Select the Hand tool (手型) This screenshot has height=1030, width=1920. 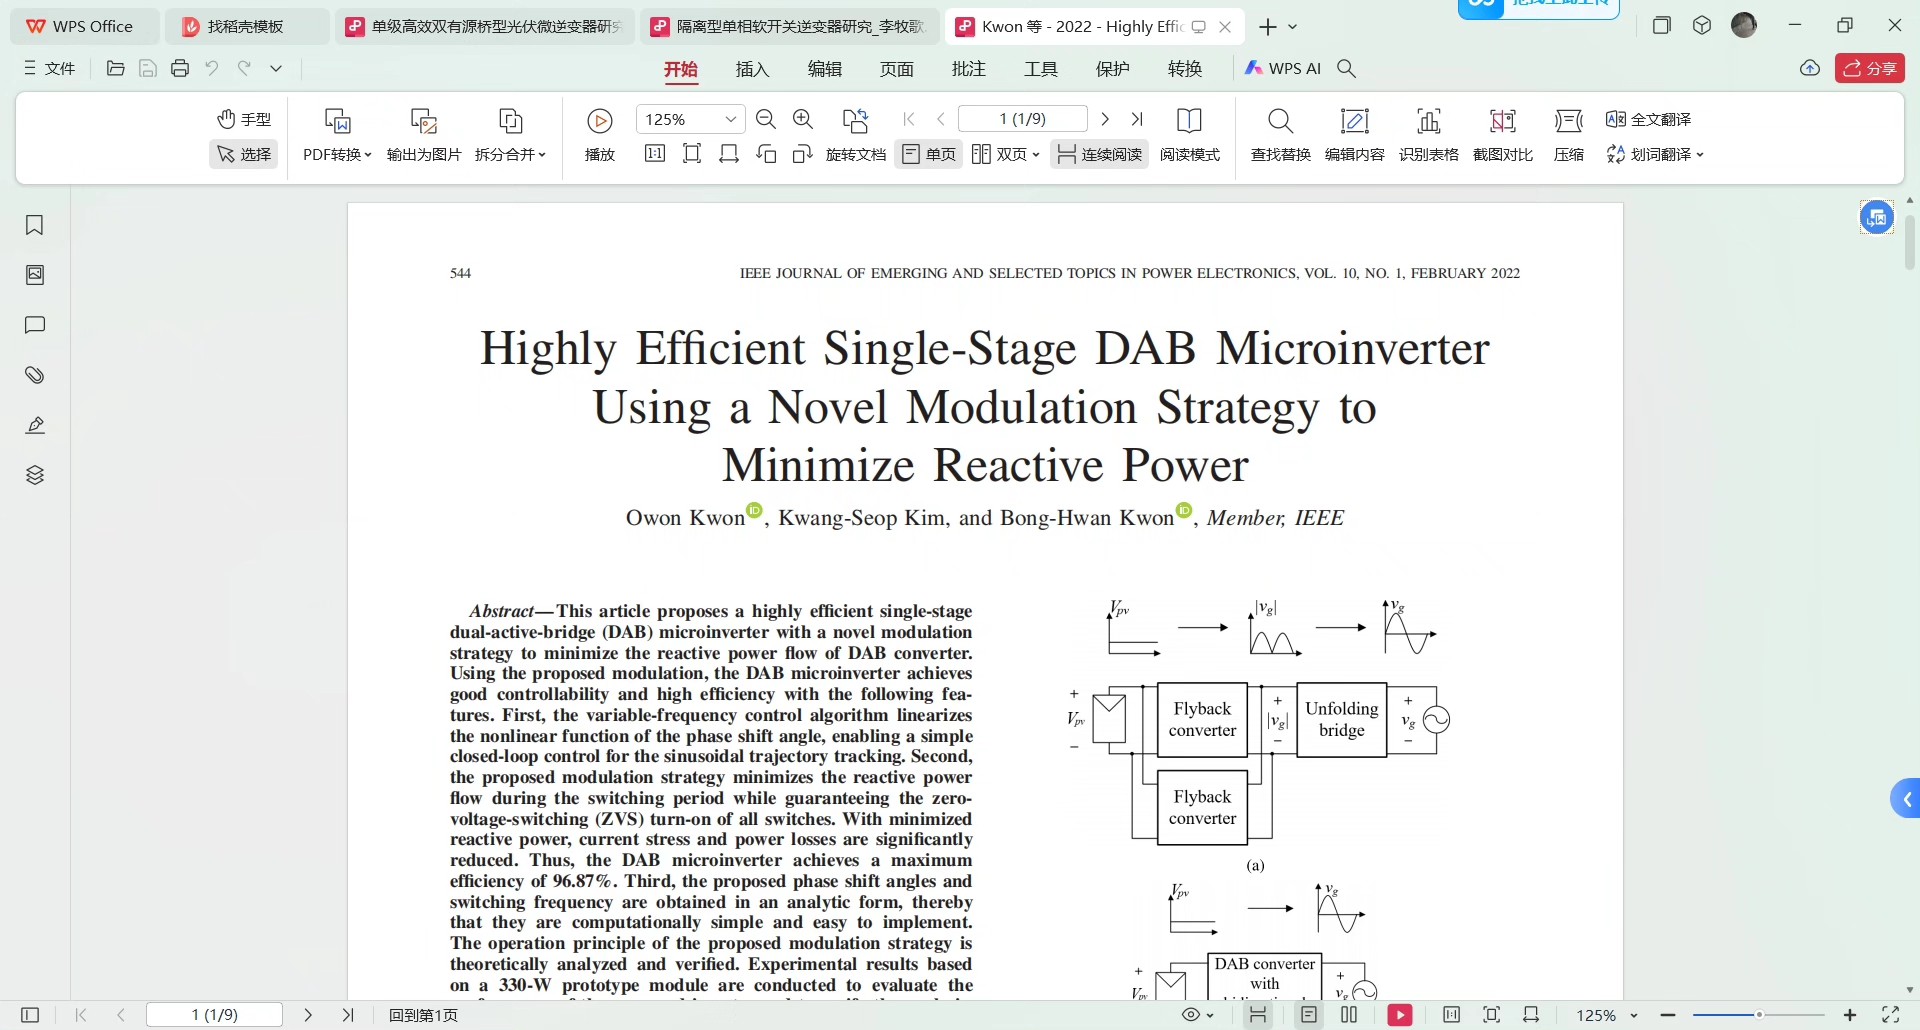(x=244, y=119)
